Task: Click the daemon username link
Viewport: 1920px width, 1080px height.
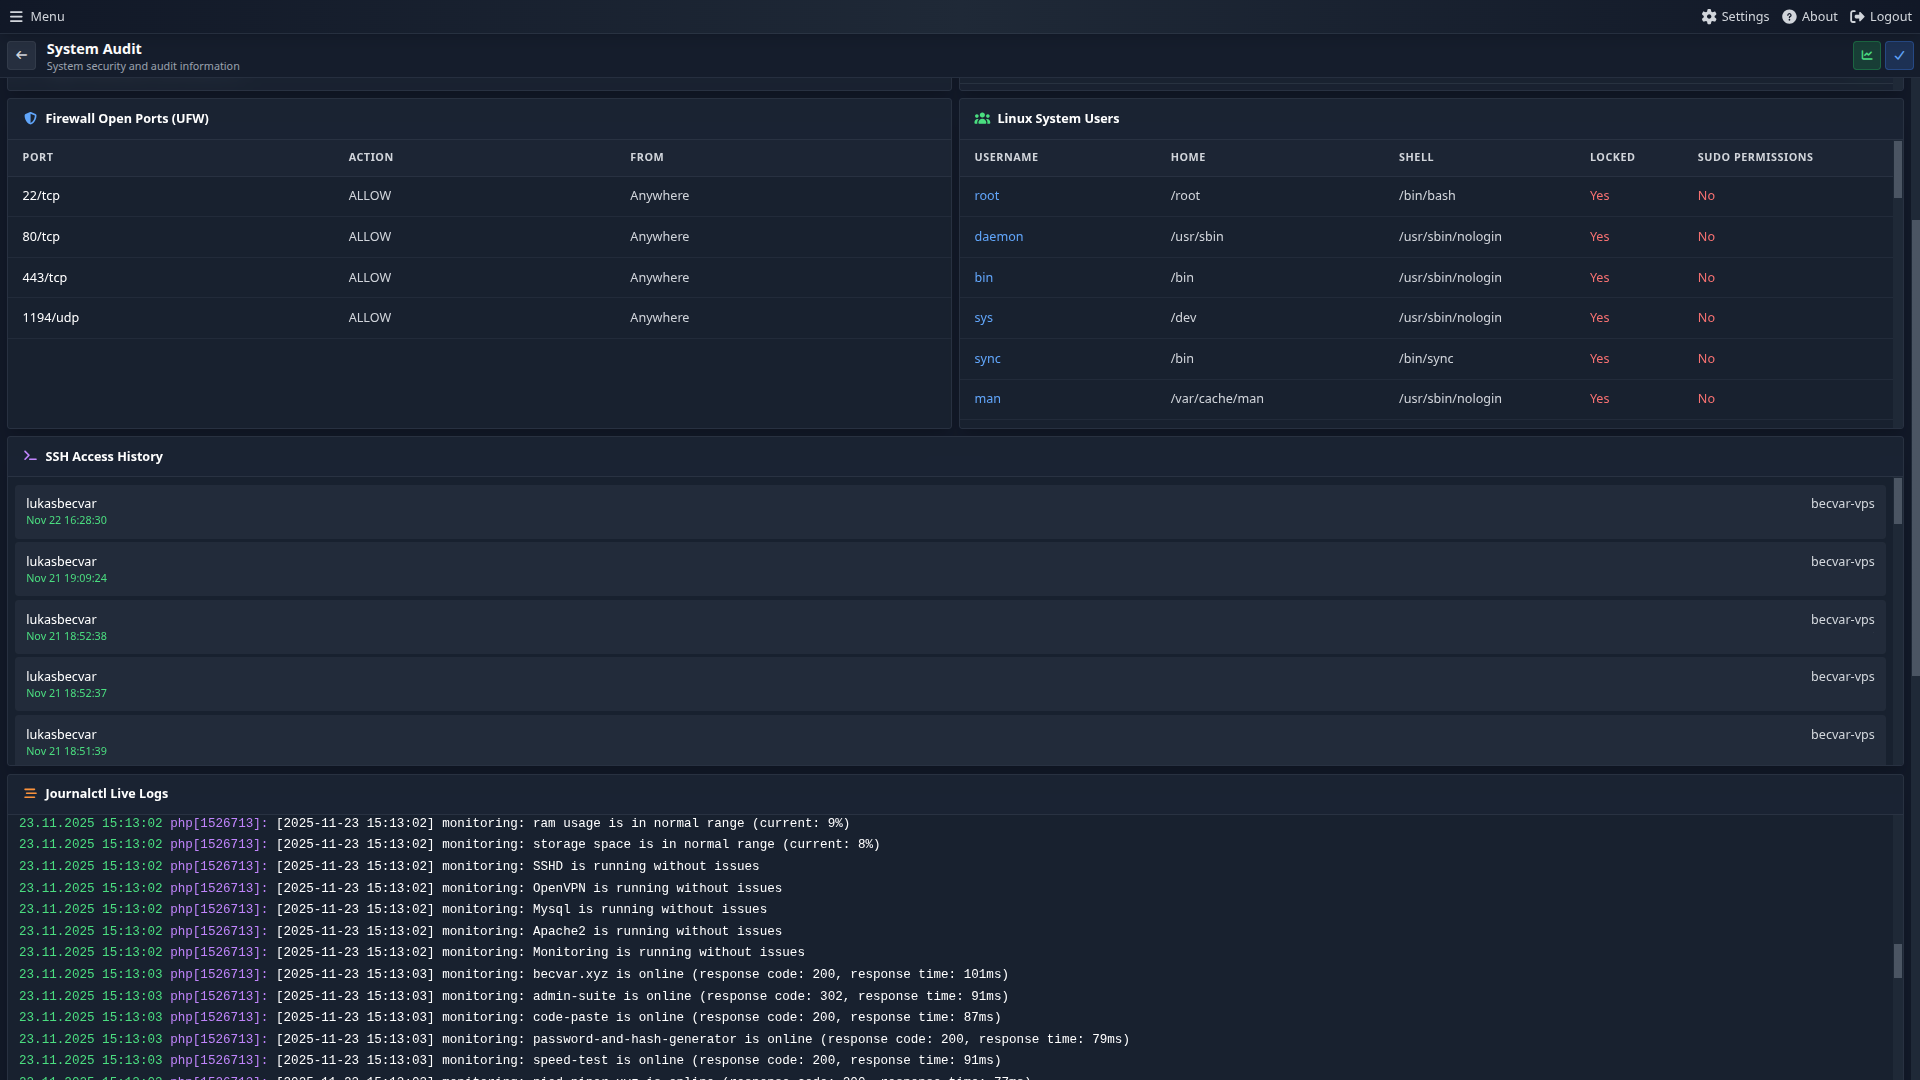Action: pyautogui.click(x=998, y=236)
